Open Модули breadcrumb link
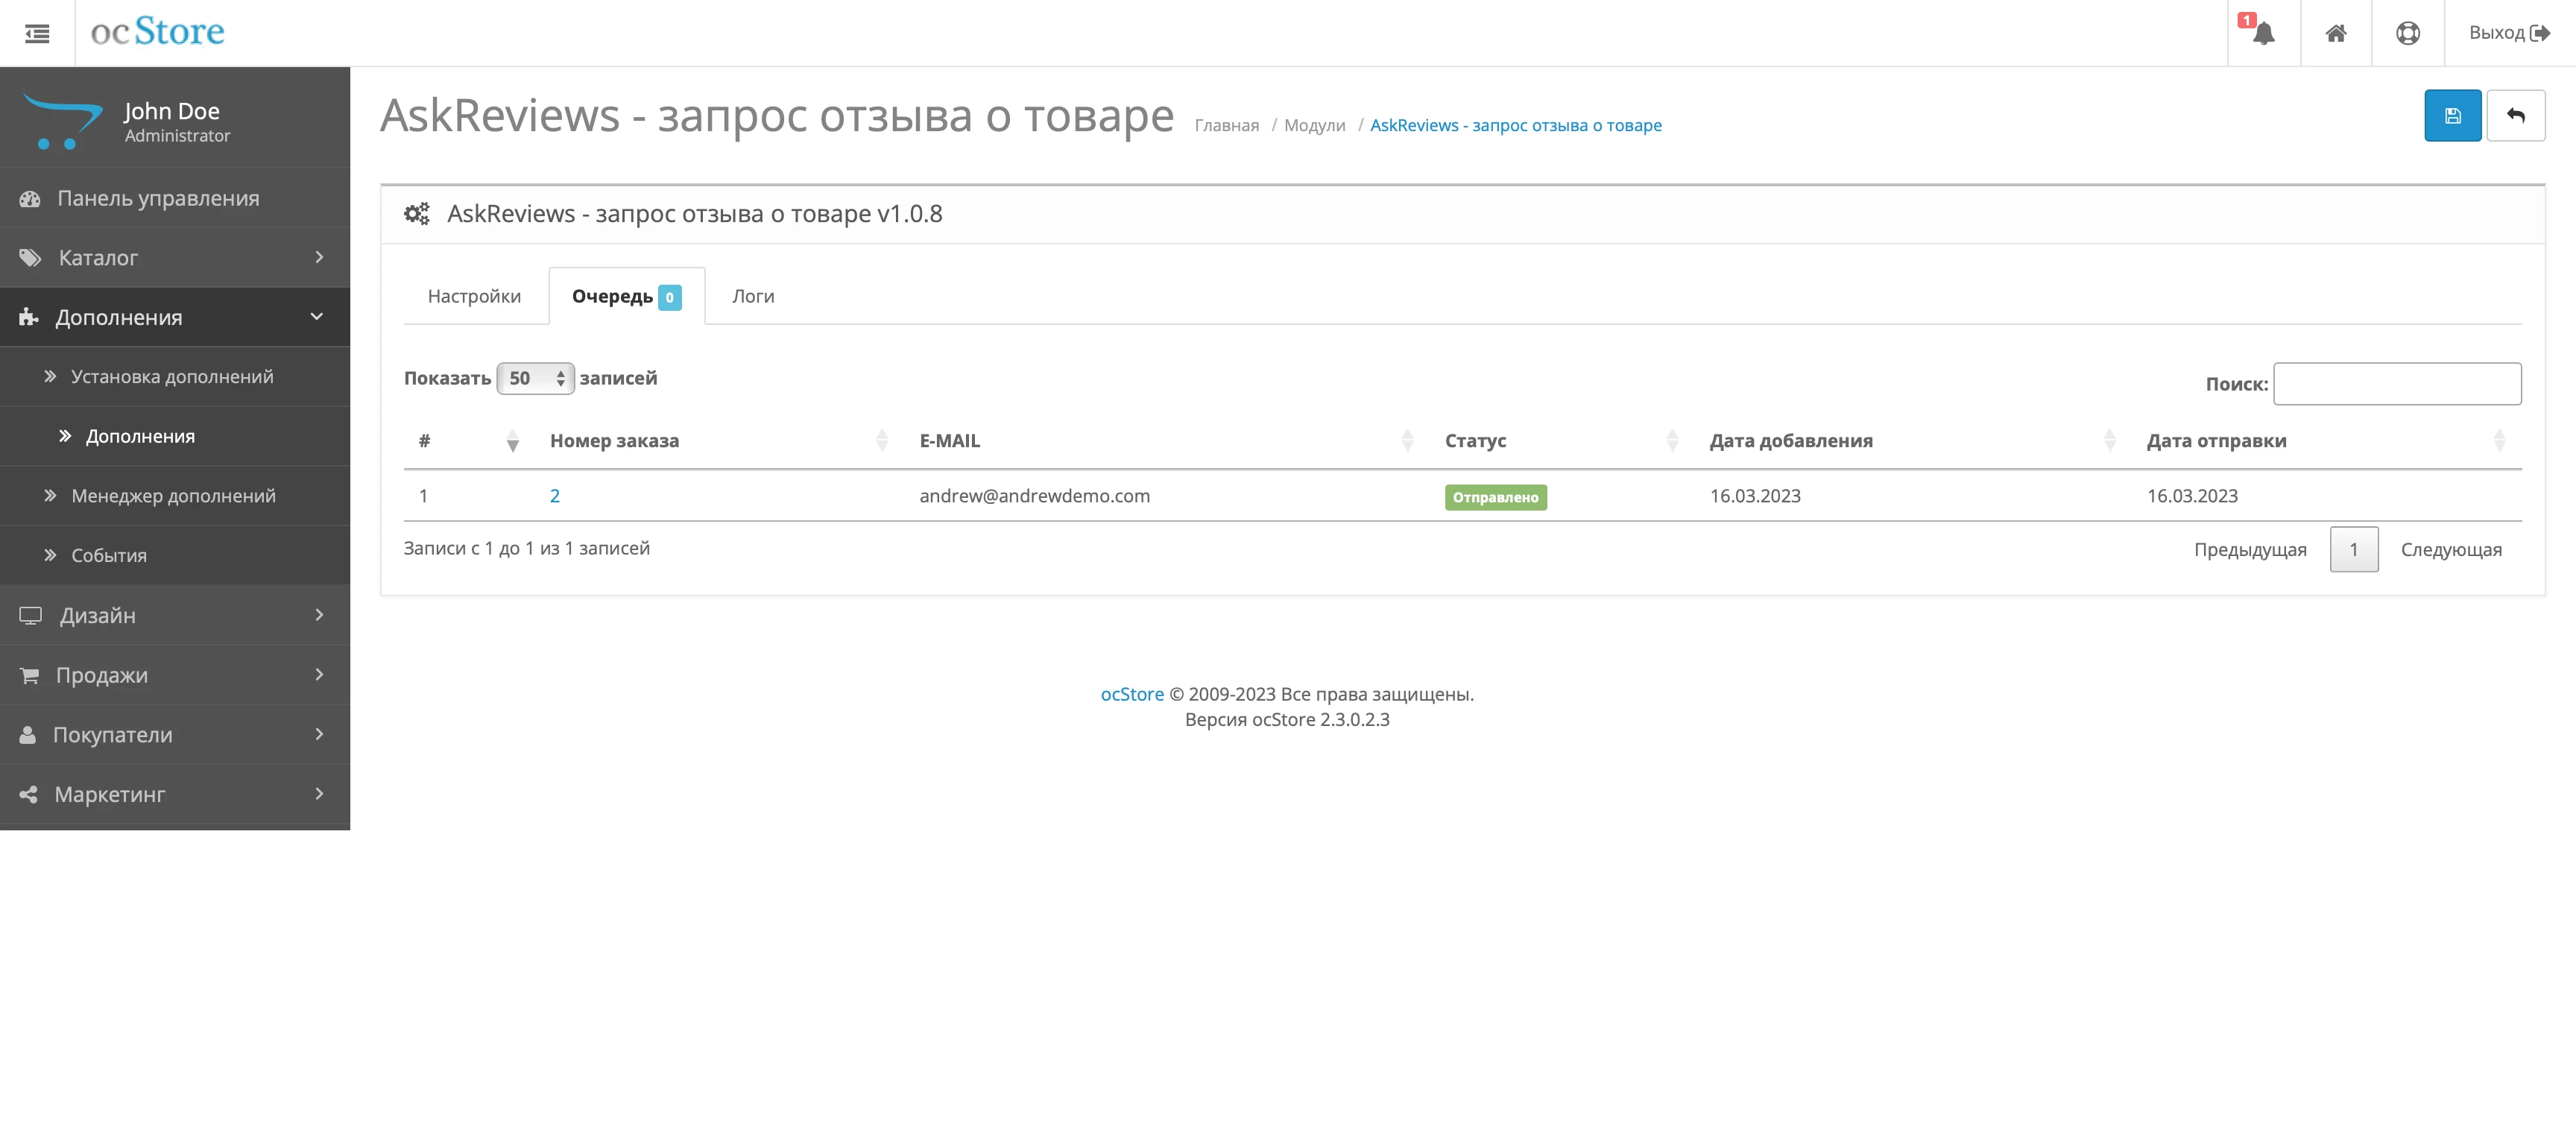 coord(1314,125)
